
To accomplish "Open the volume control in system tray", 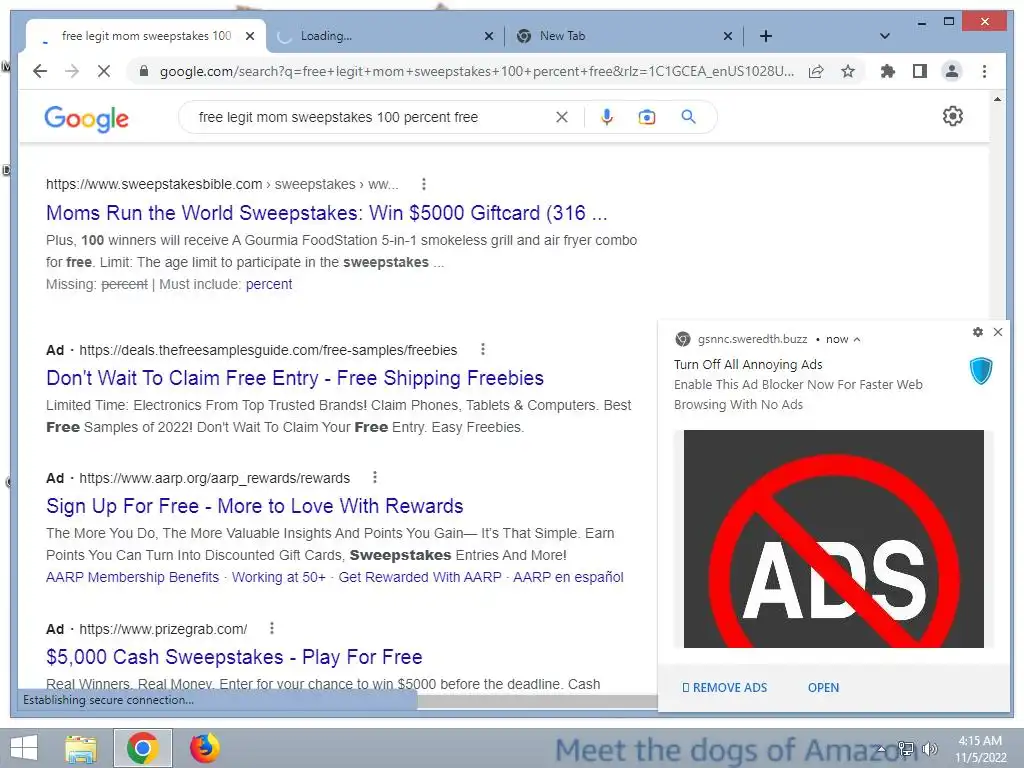I will coord(930,748).
